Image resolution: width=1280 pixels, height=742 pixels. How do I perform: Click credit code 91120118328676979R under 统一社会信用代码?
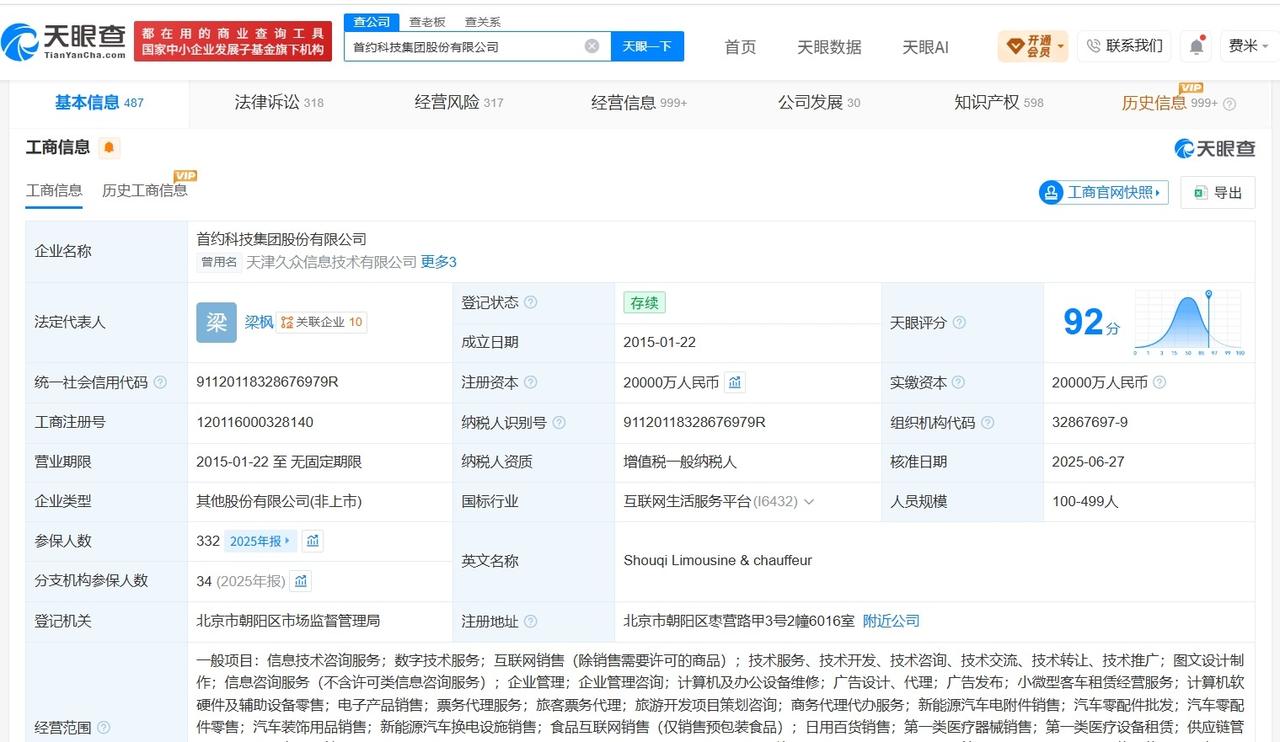[x=267, y=382]
